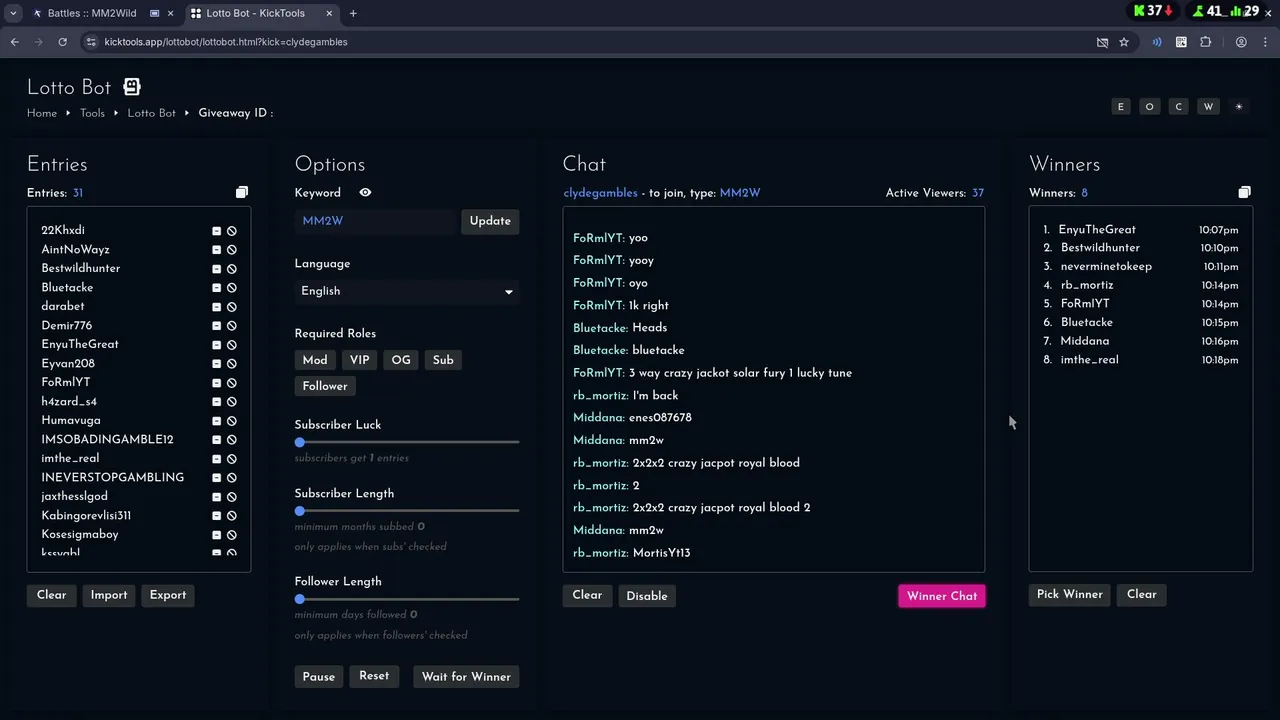1280x720 pixels.
Task: Remove 22Khxdi entry with minus icon
Action: 216,231
